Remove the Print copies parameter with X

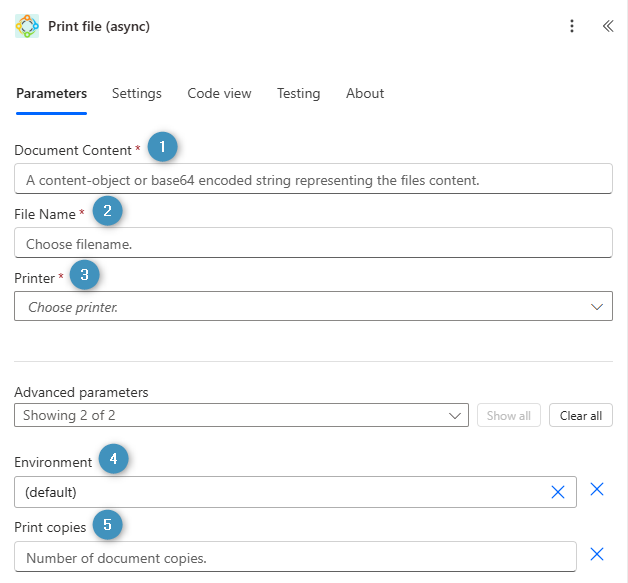[597, 554]
